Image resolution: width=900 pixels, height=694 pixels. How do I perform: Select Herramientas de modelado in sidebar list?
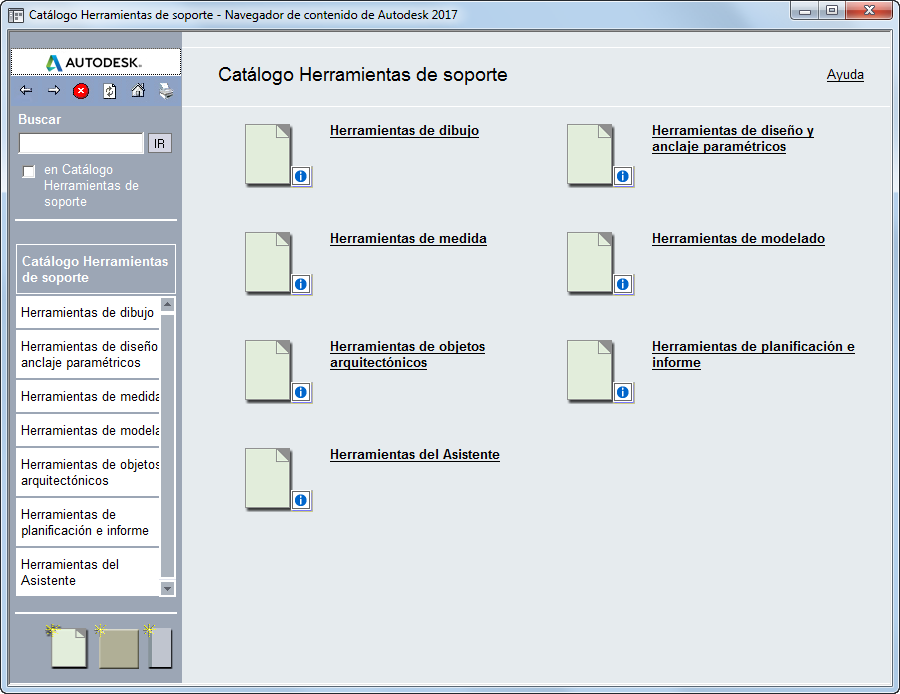88,430
